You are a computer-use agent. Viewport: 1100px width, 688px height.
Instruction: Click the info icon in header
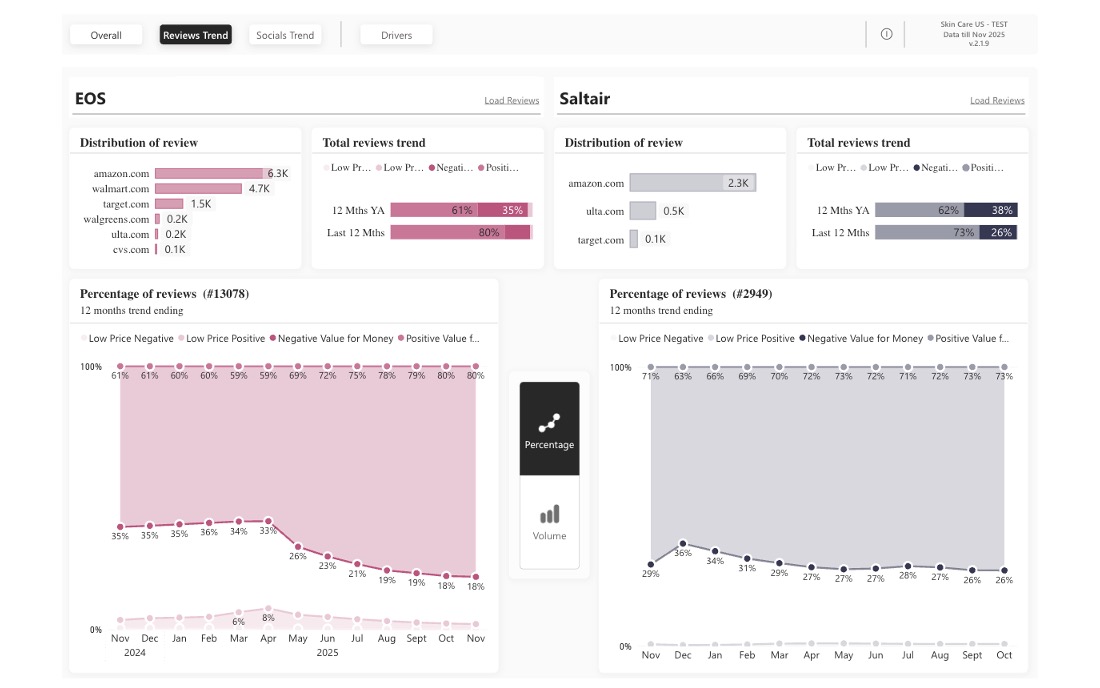(x=886, y=34)
